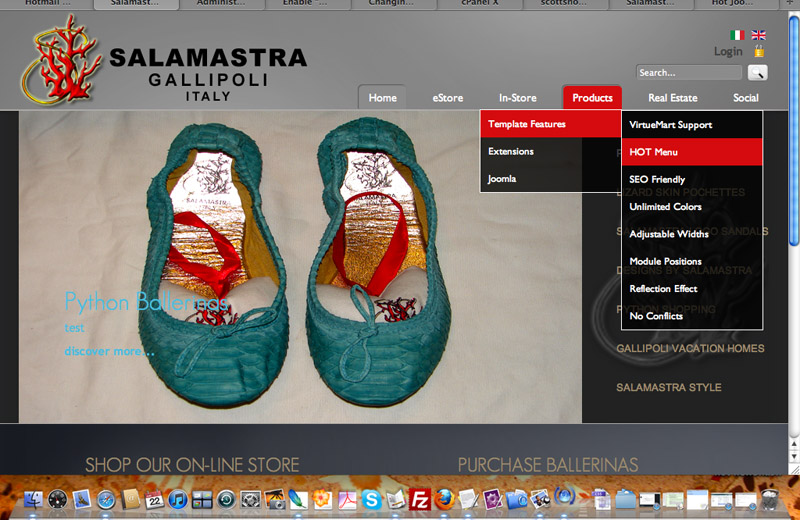The image size is (800, 520).
Task: Expand the Extensions submenu entry
Action: [551, 151]
